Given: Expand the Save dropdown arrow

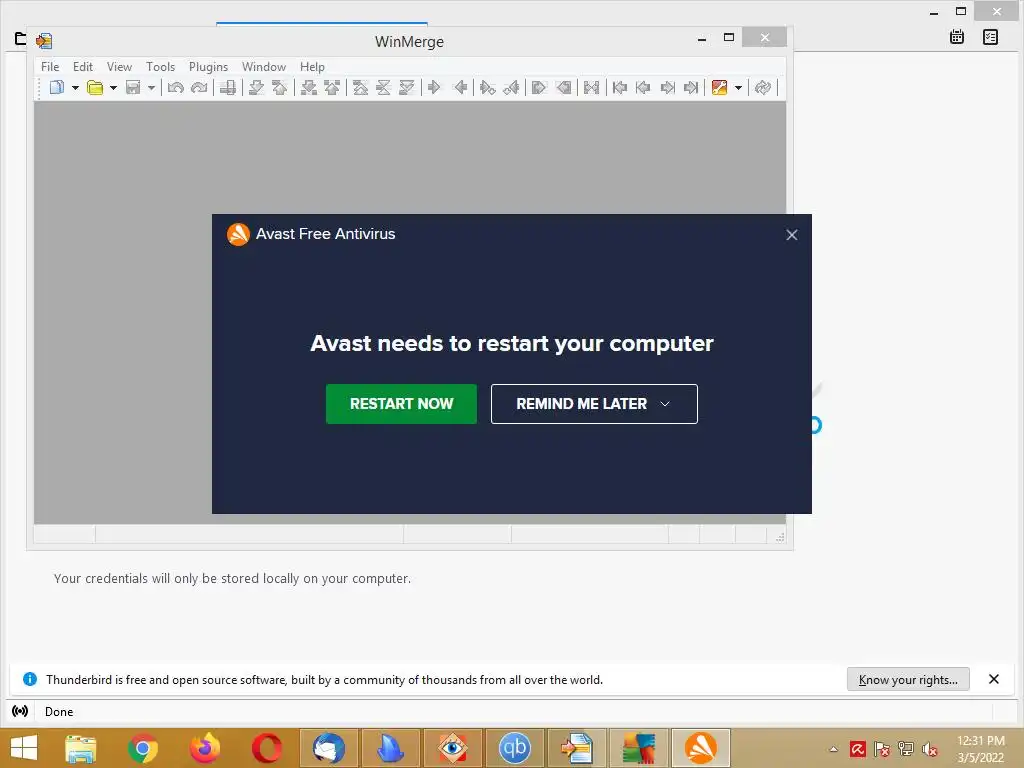Looking at the screenshot, I should (x=151, y=87).
